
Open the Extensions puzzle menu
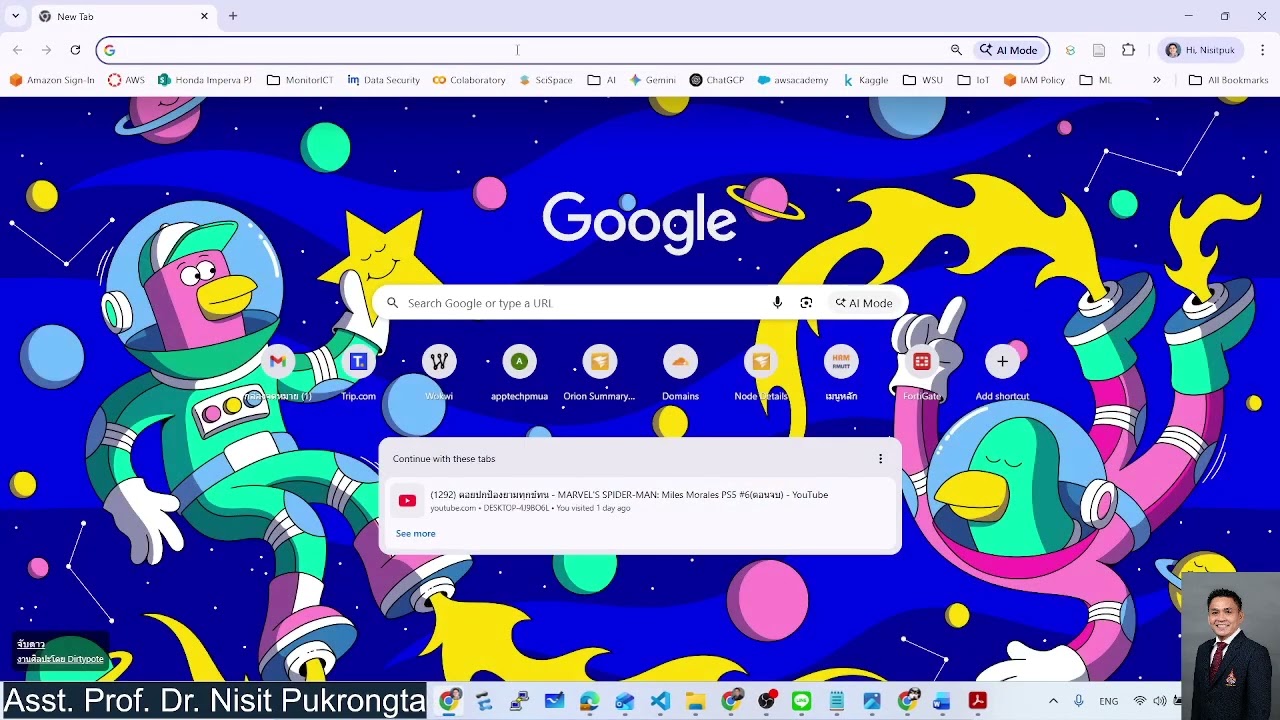(1129, 50)
